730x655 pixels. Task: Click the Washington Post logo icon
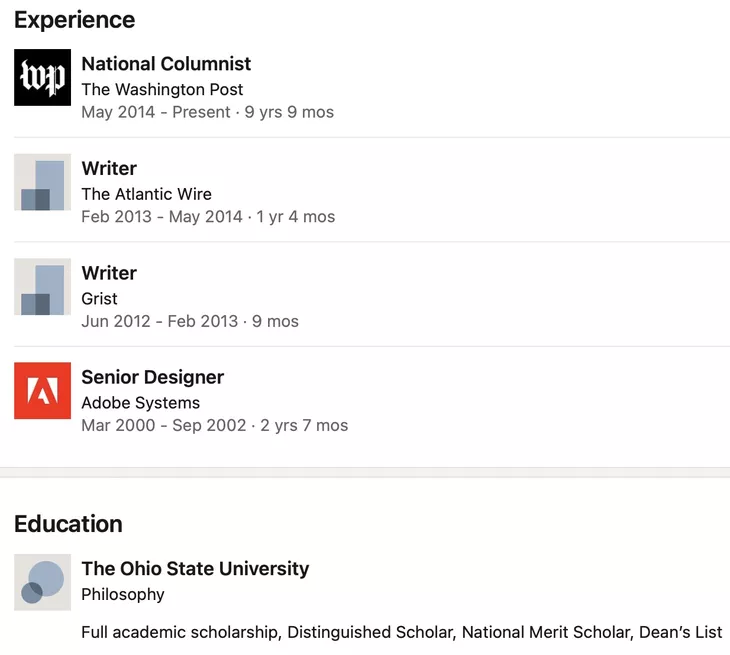click(x=42, y=77)
